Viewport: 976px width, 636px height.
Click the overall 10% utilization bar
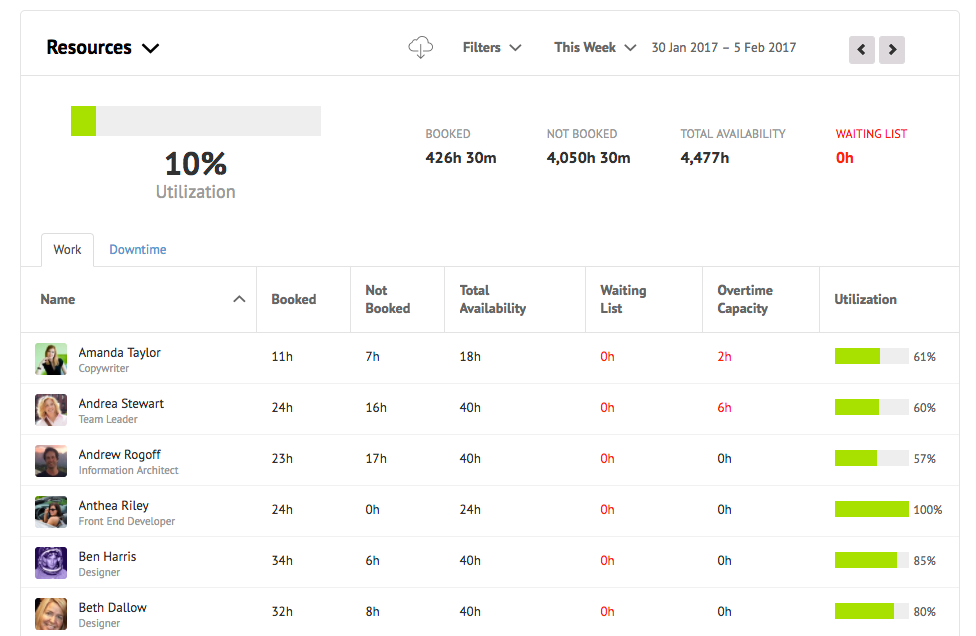[196, 121]
